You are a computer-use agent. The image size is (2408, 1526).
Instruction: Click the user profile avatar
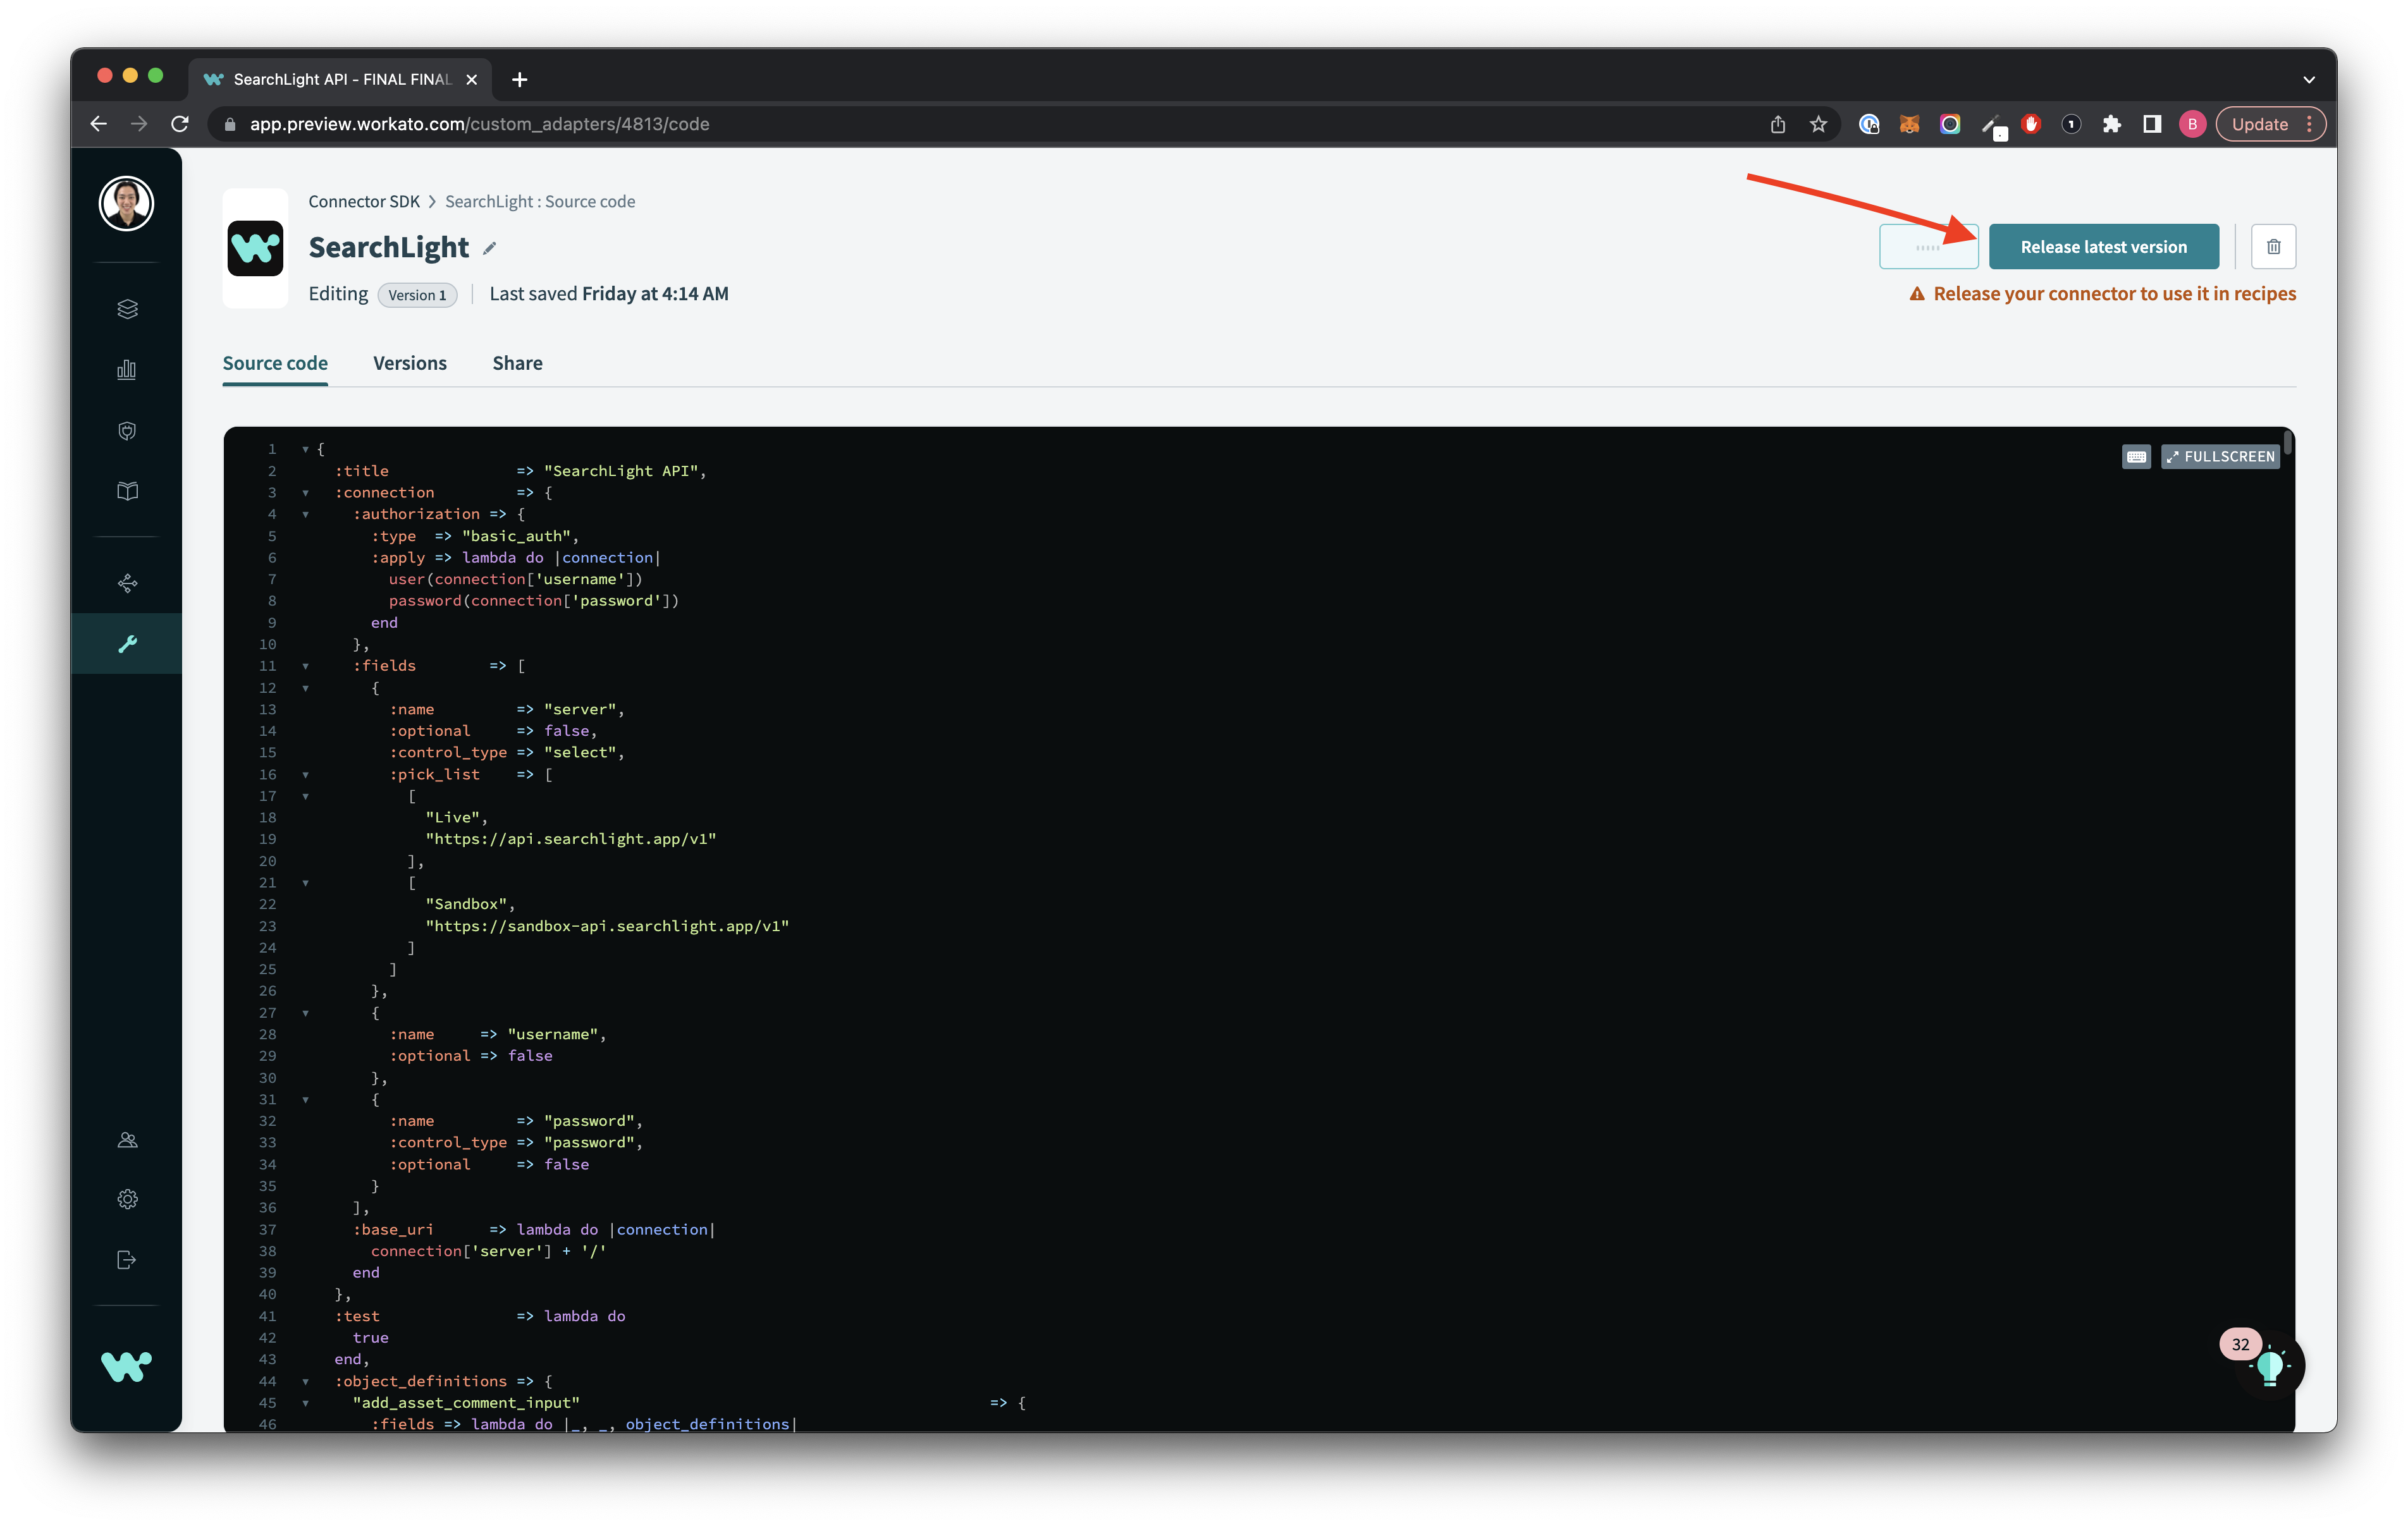[x=126, y=204]
